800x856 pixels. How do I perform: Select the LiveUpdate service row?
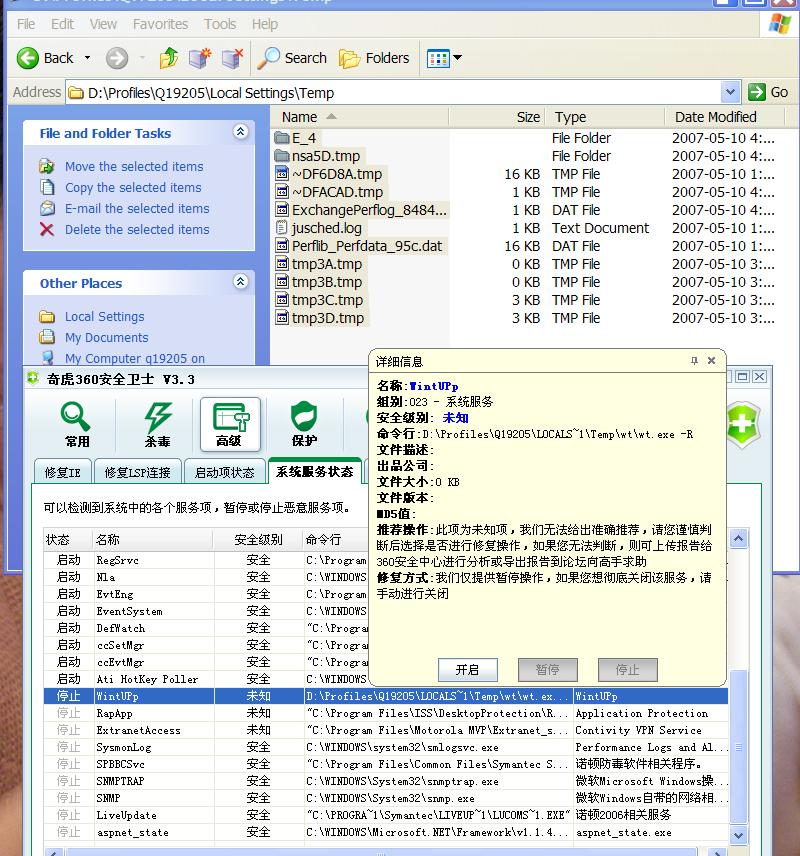pos(386,815)
